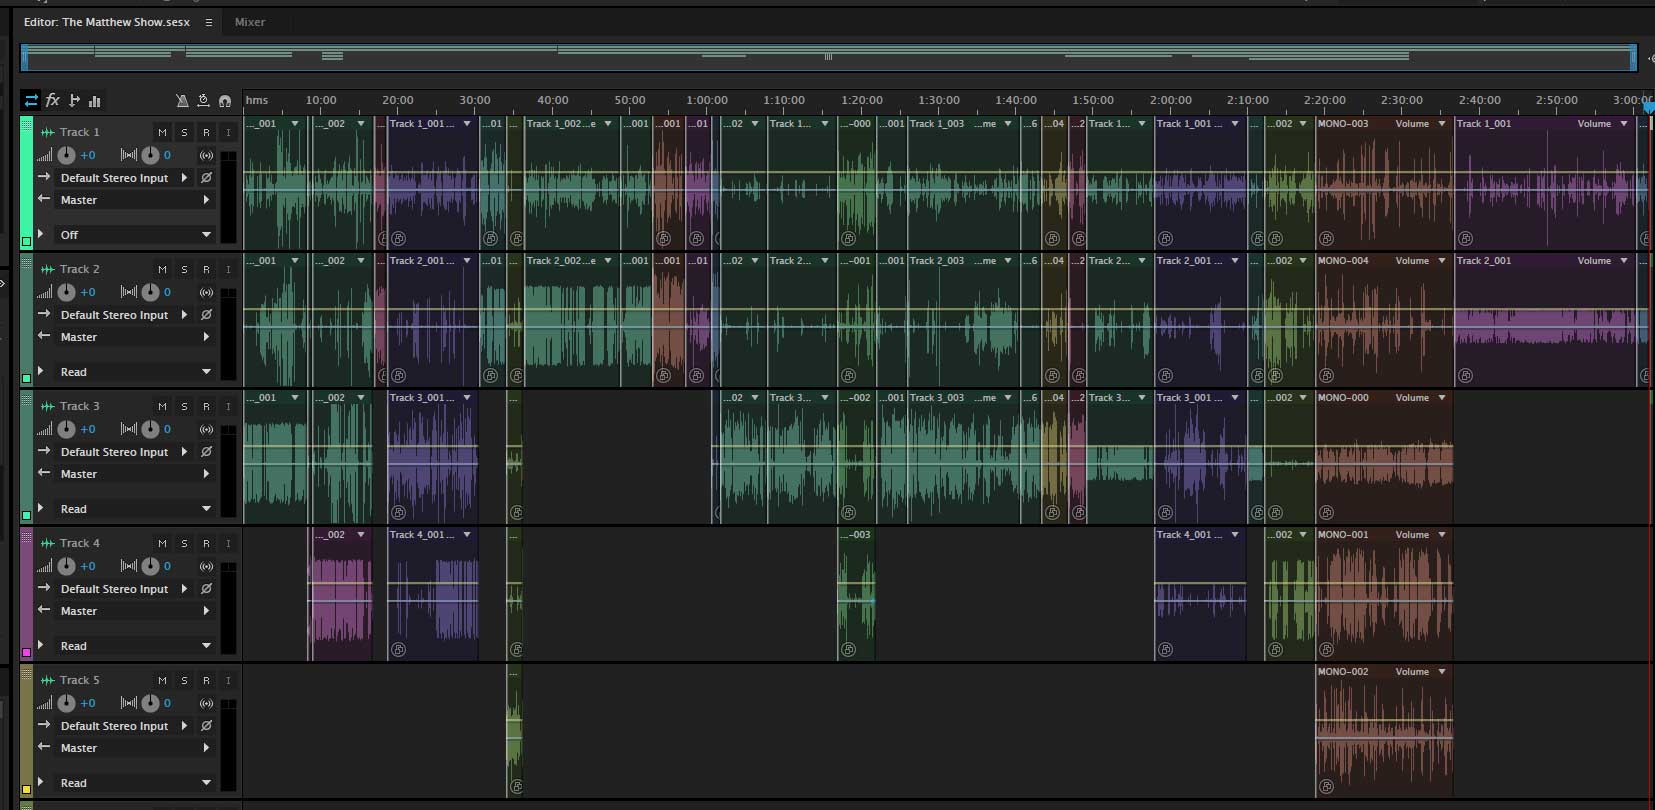
Task: Click the badge icon on MONO-003 clip
Action: click(1326, 239)
